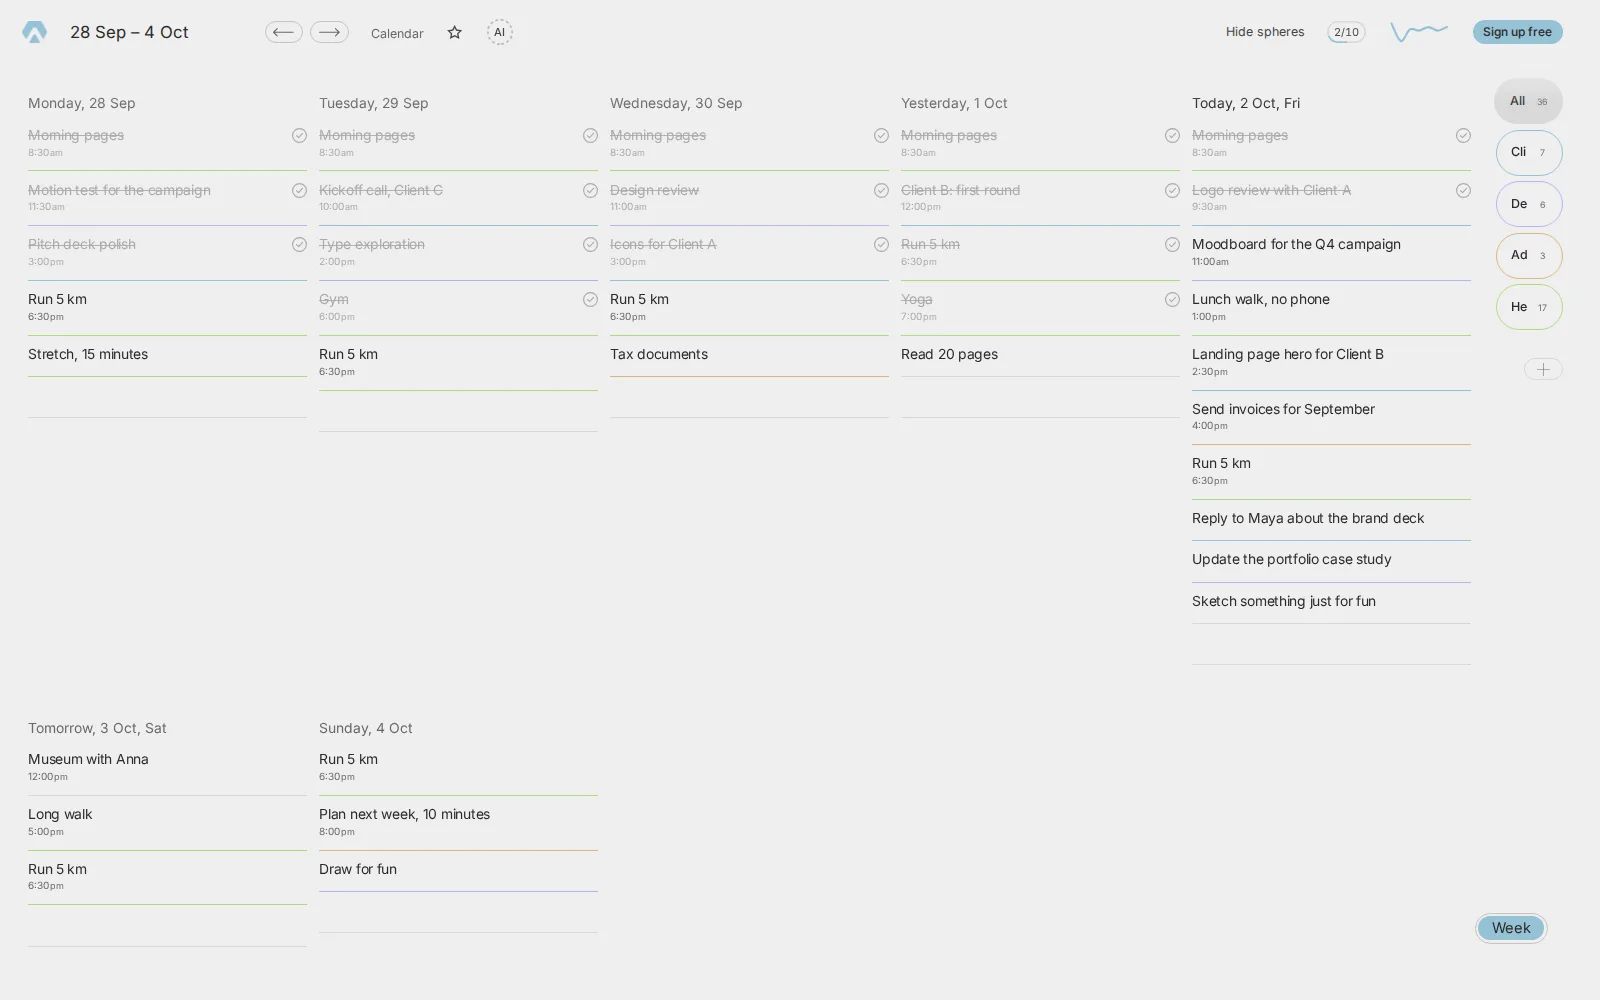Click Sign up free button

point(1517,32)
